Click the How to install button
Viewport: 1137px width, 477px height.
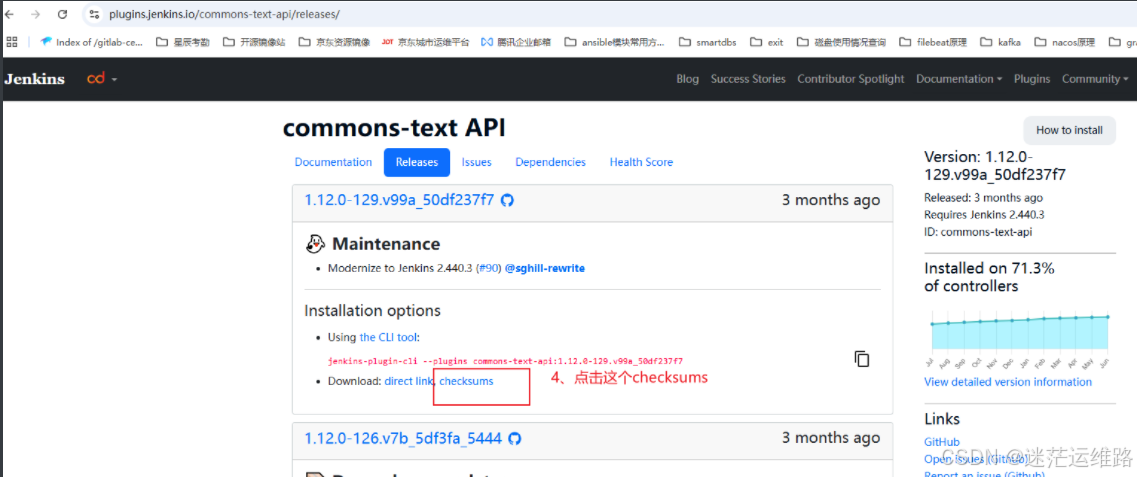pyautogui.click(x=1070, y=130)
